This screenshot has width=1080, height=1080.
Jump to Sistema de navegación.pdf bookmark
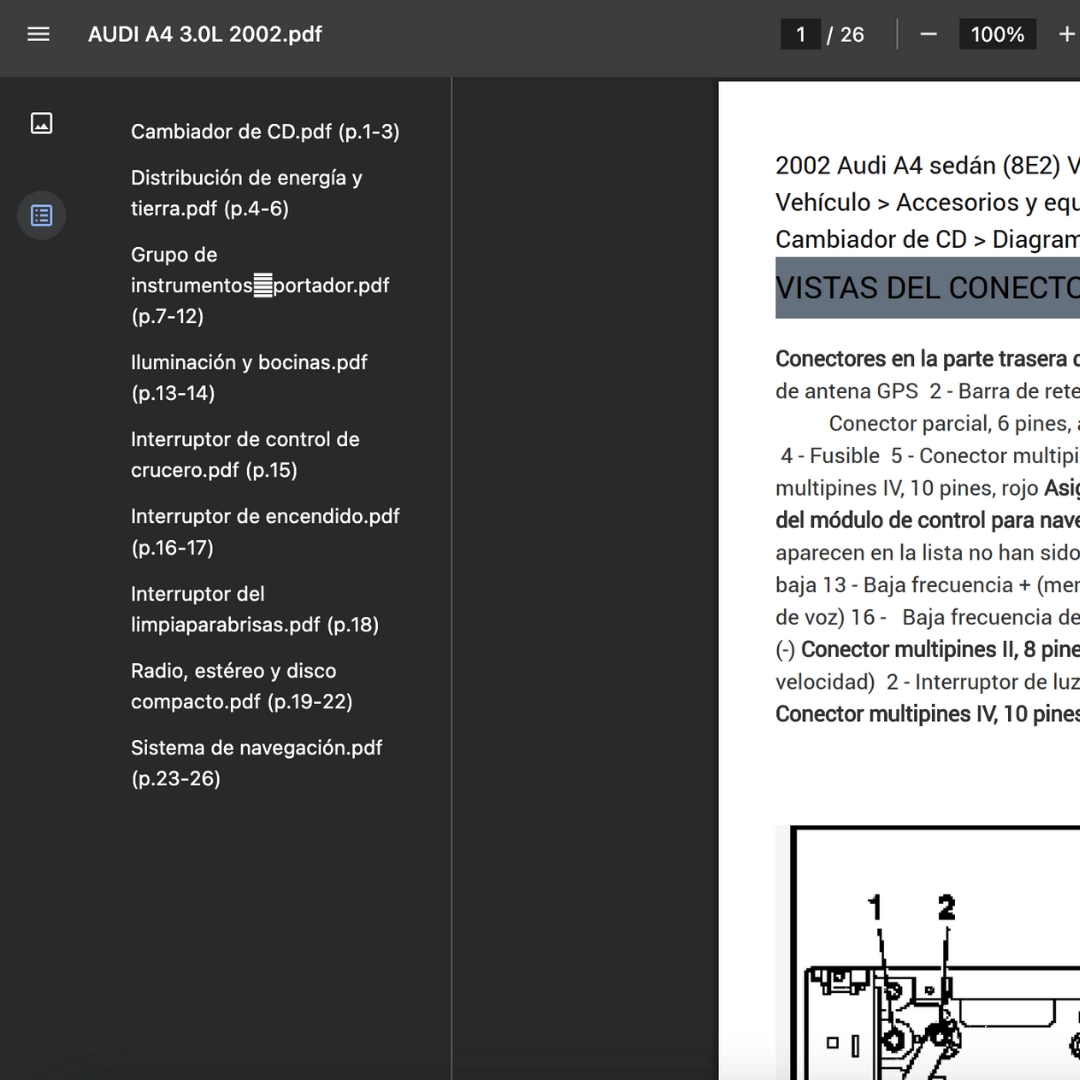pos(256,763)
